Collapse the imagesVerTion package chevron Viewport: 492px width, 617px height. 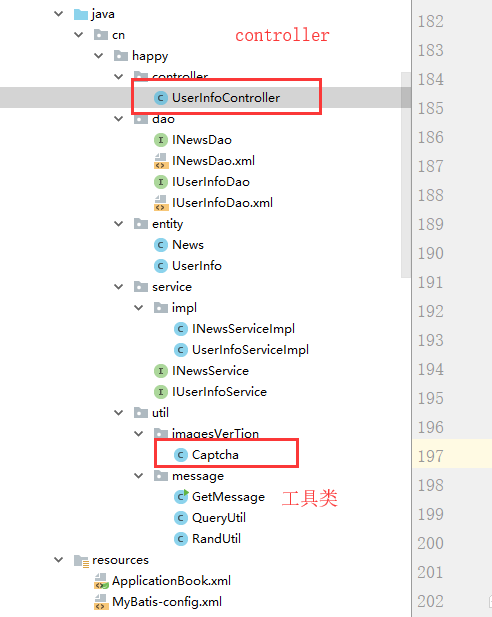[x=139, y=433]
